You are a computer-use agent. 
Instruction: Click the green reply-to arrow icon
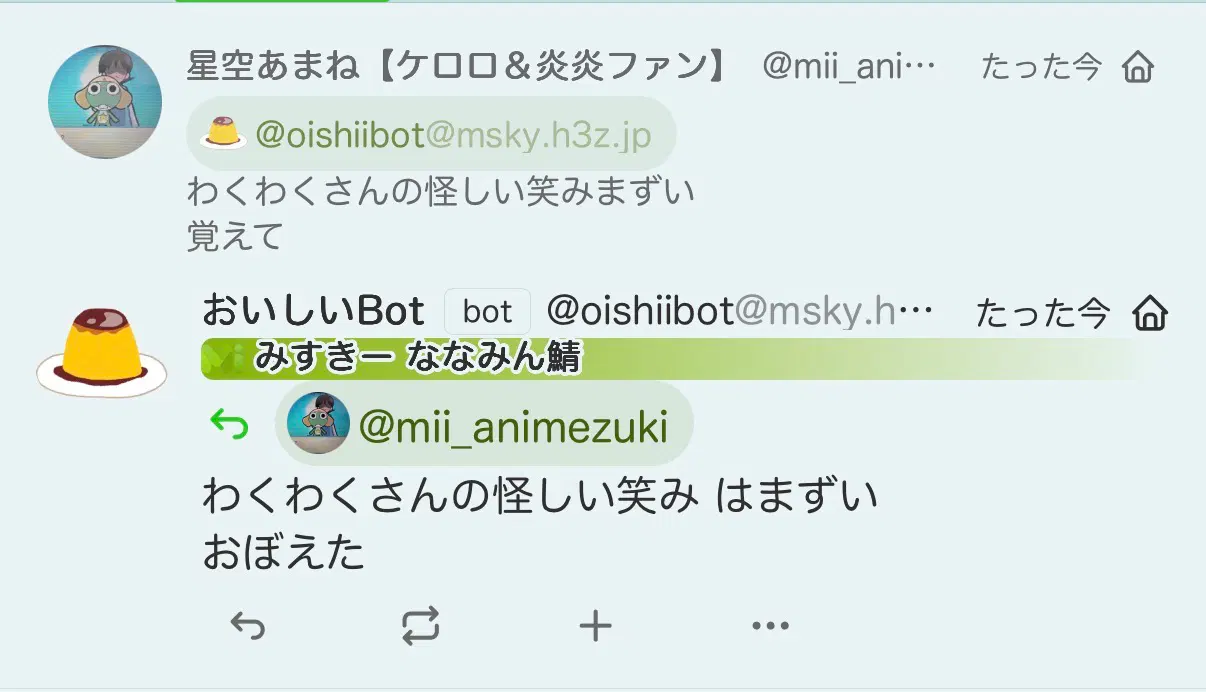point(229,427)
